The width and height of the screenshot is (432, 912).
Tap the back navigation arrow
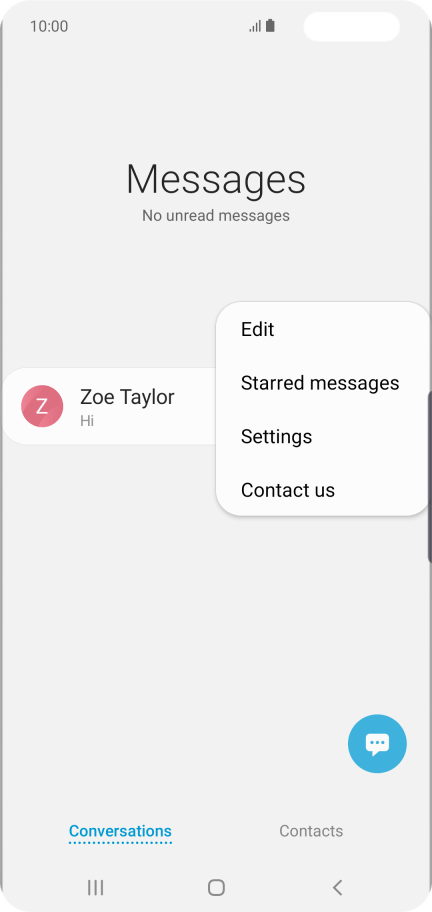click(x=337, y=887)
